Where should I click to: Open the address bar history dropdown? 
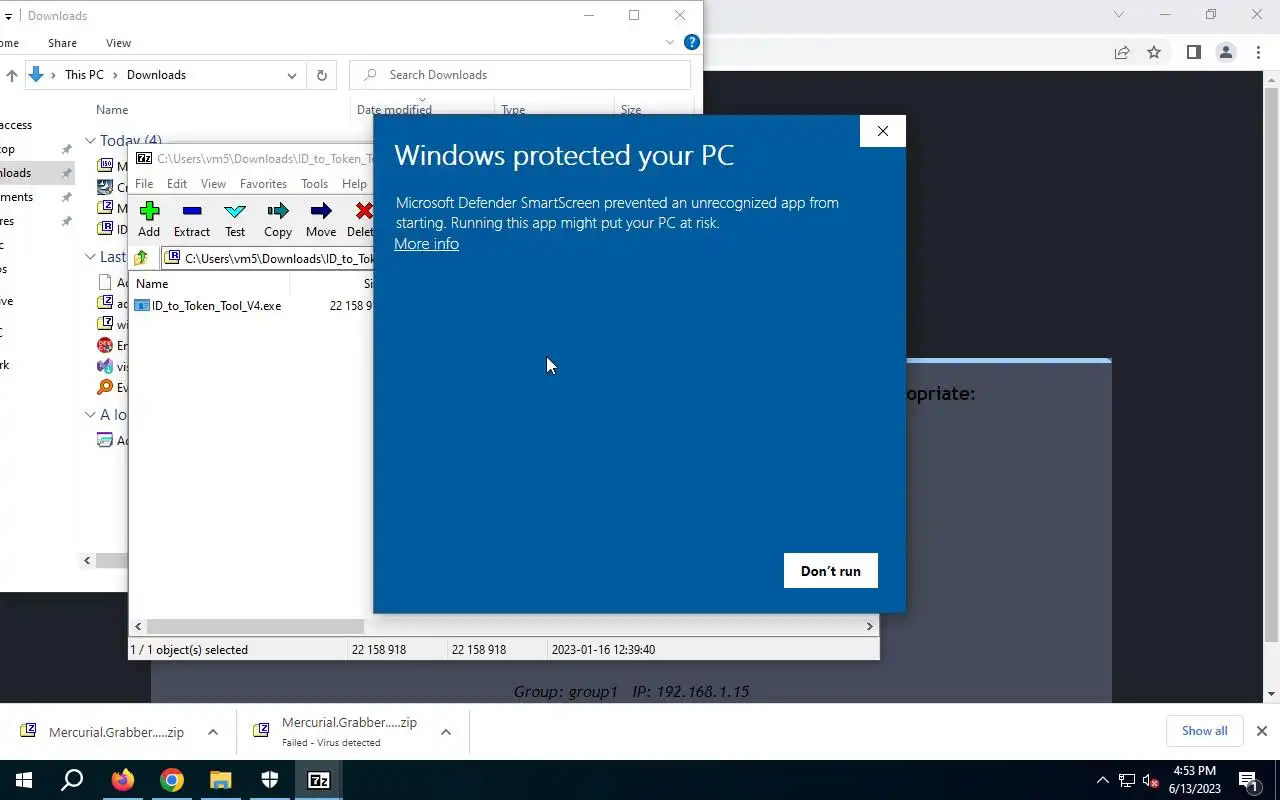(x=291, y=75)
